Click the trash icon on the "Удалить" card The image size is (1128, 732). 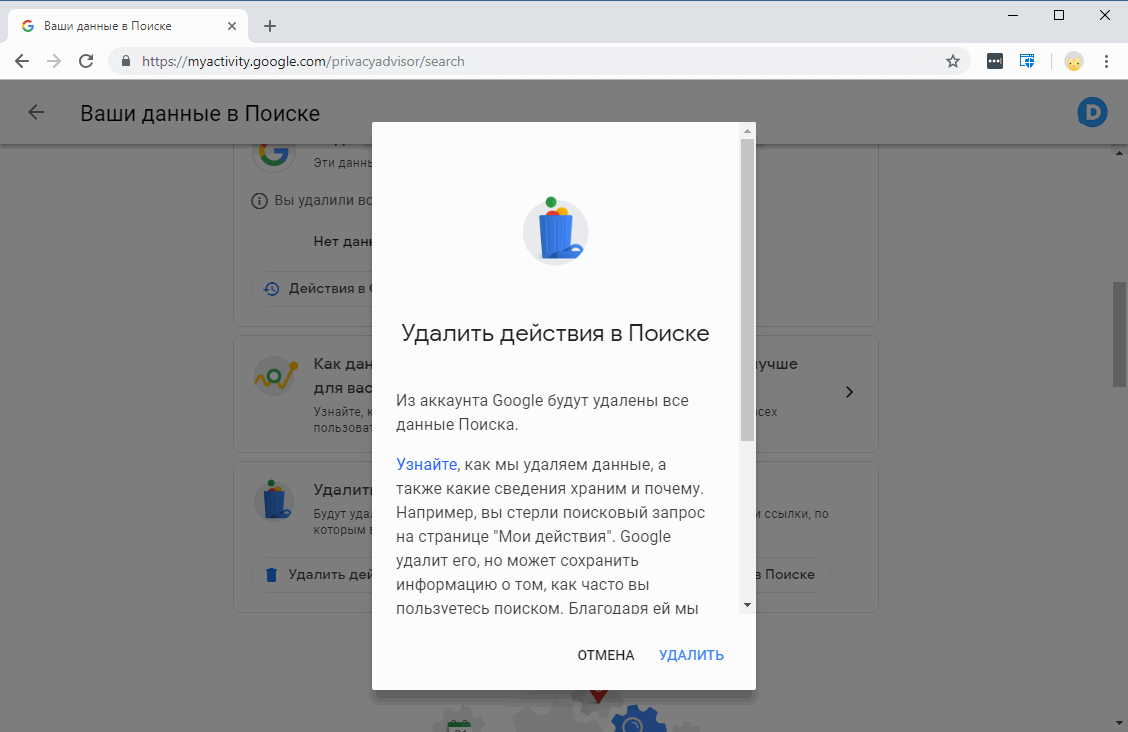(273, 500)
